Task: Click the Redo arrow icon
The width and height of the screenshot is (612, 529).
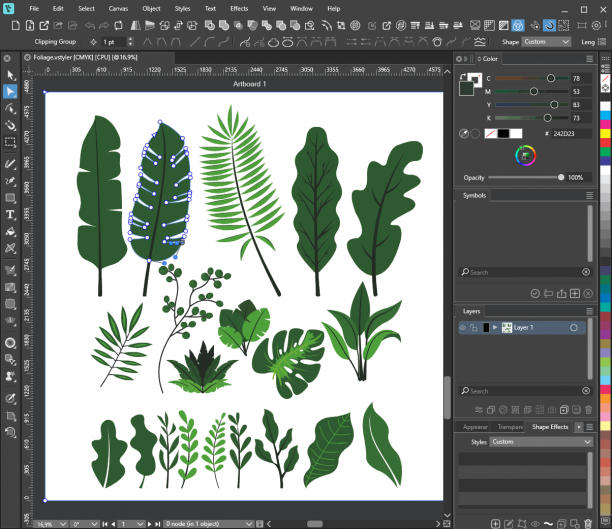Action: click(x=104, y=26)
